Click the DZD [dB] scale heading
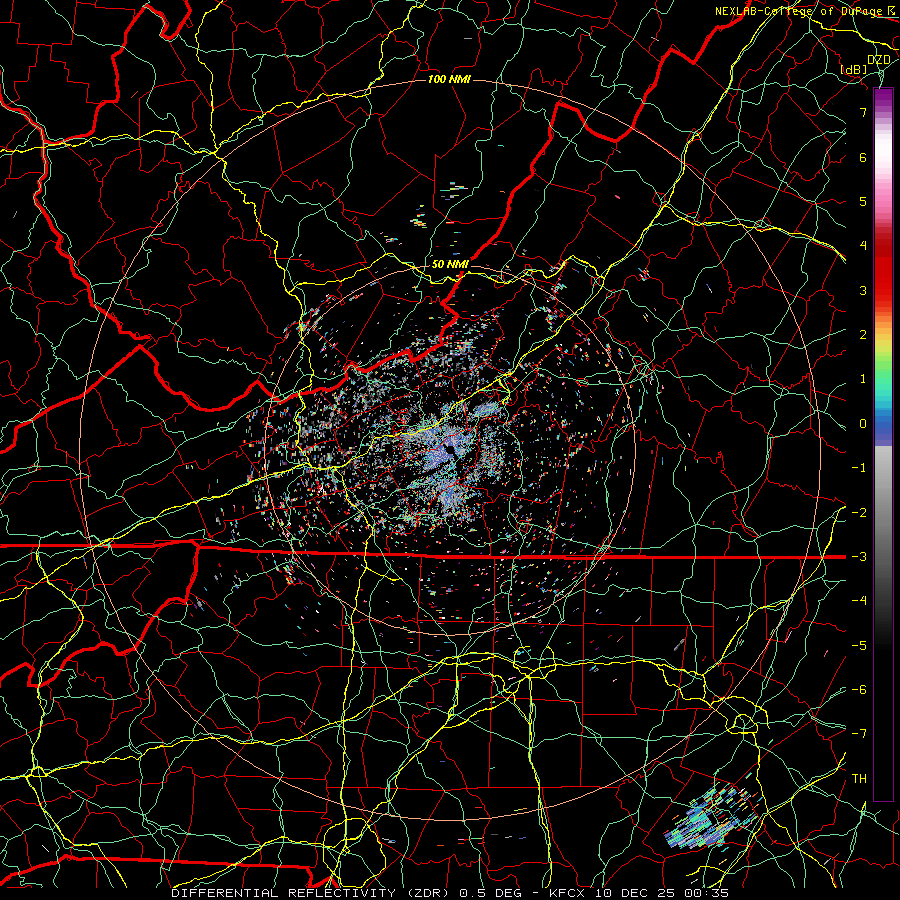Viewport: 900px width, 900px height. coord(864,64)
